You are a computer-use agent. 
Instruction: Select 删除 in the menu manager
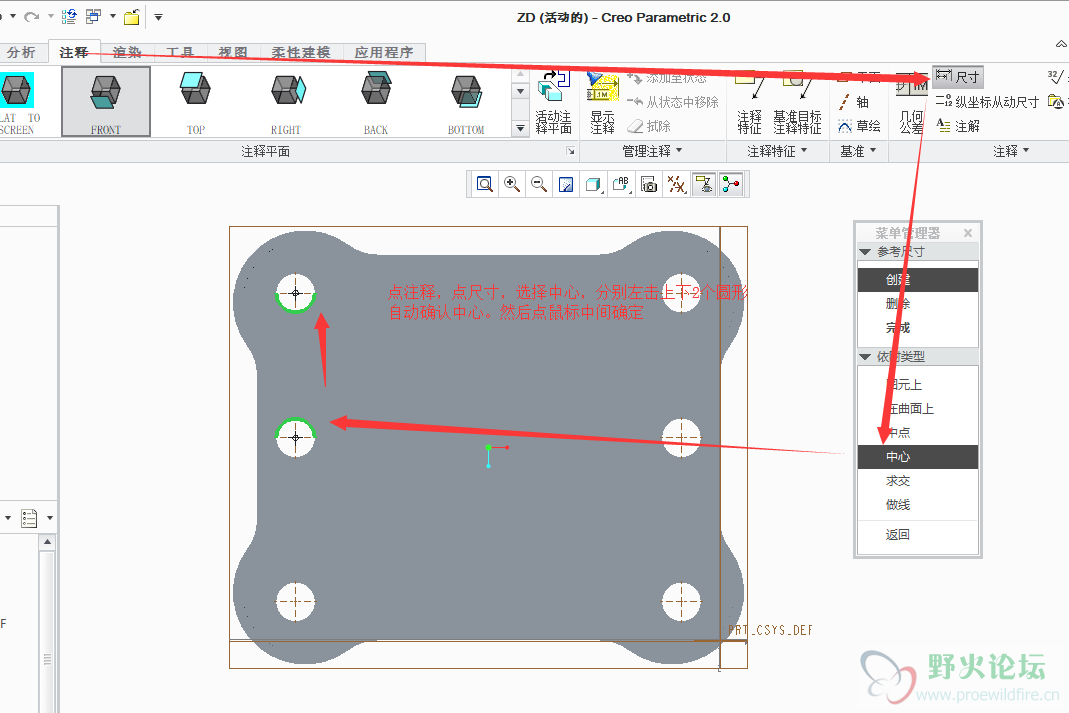(918, 303)
